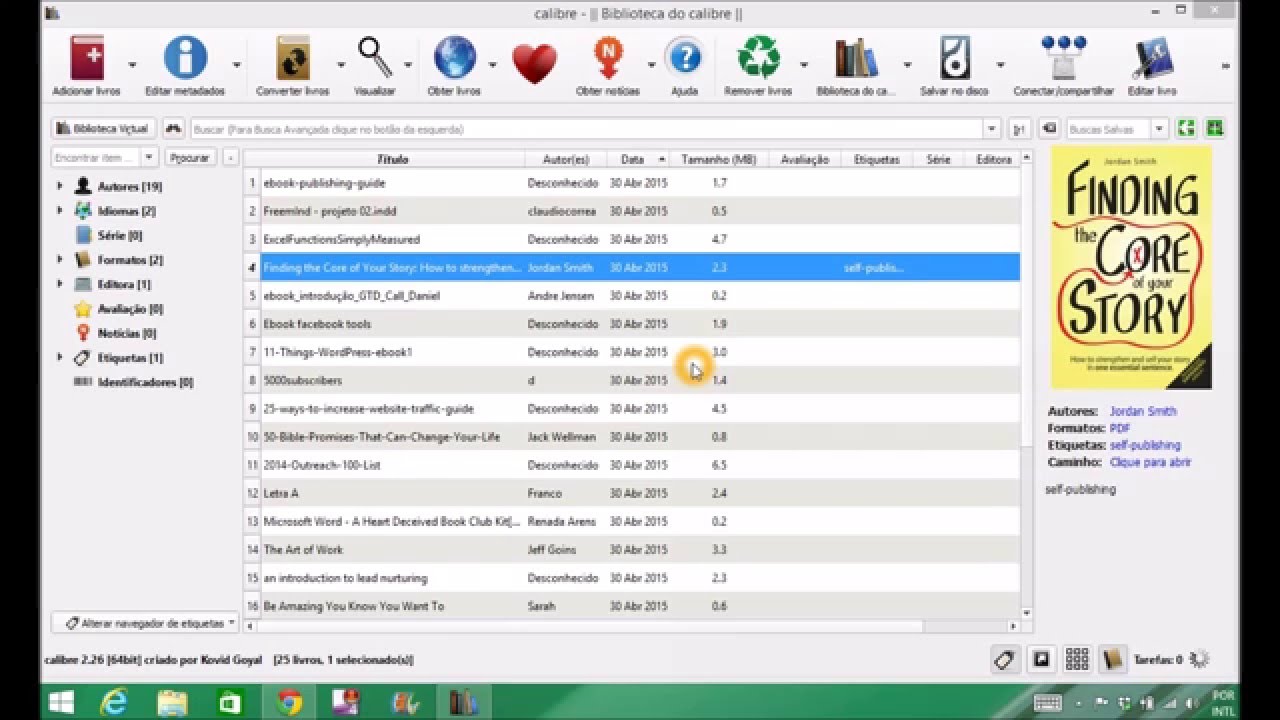The image size is (1280, 720).
Task: Click the Obter livros globe icon
Action: (x=455, y=58)
